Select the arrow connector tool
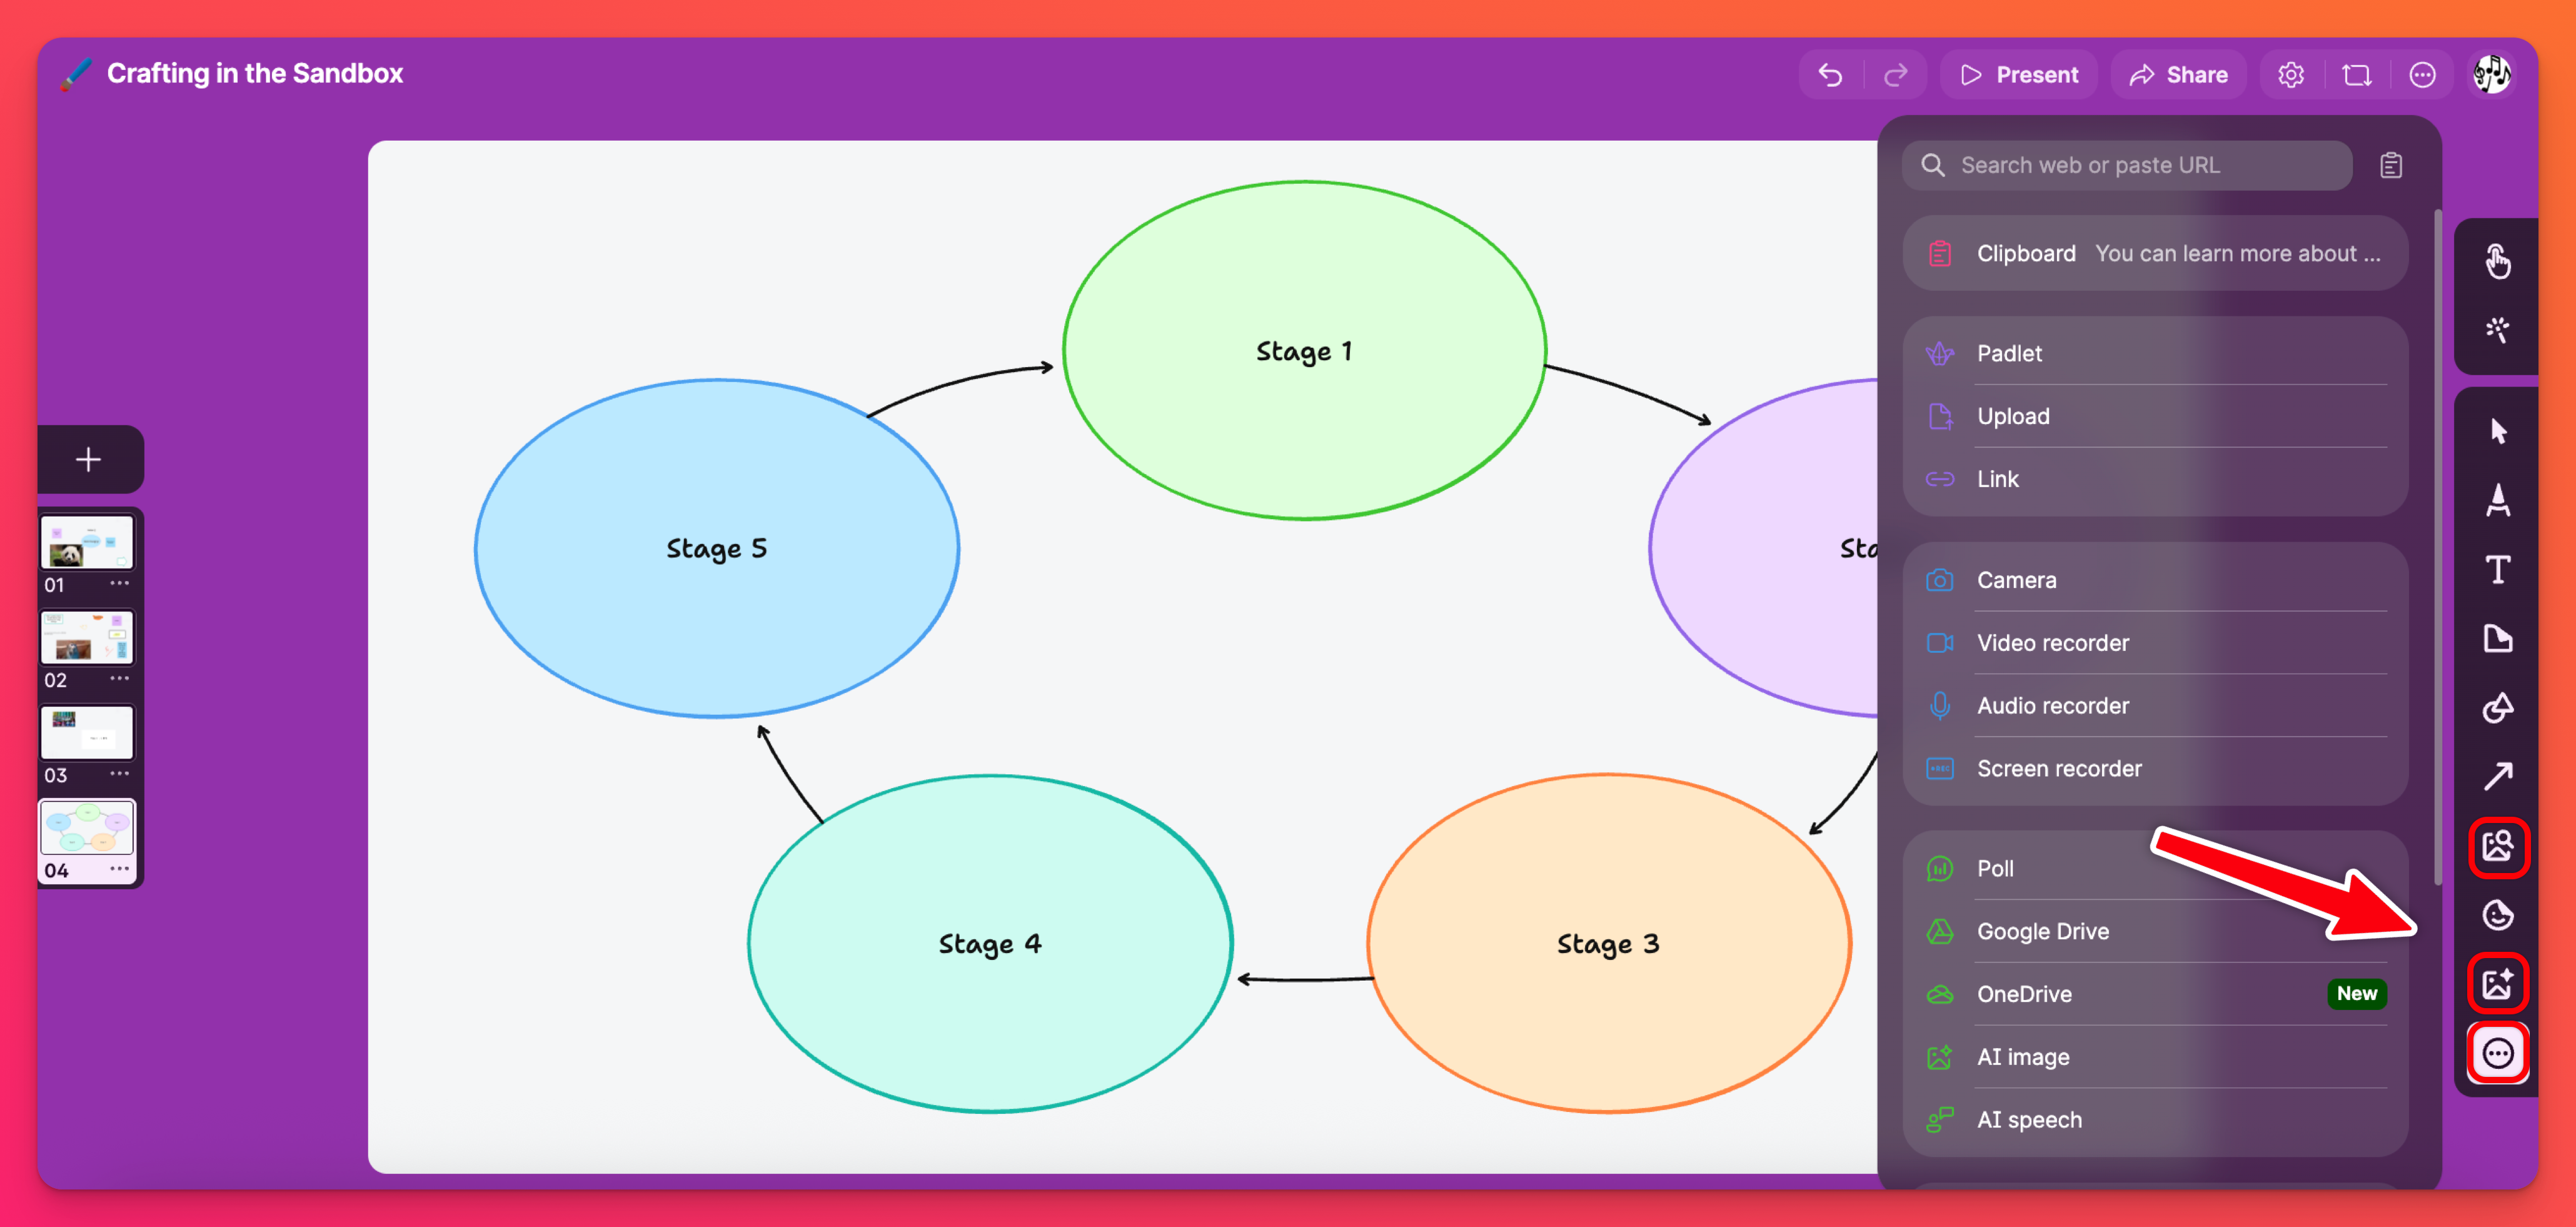 tap(2497, 776)
